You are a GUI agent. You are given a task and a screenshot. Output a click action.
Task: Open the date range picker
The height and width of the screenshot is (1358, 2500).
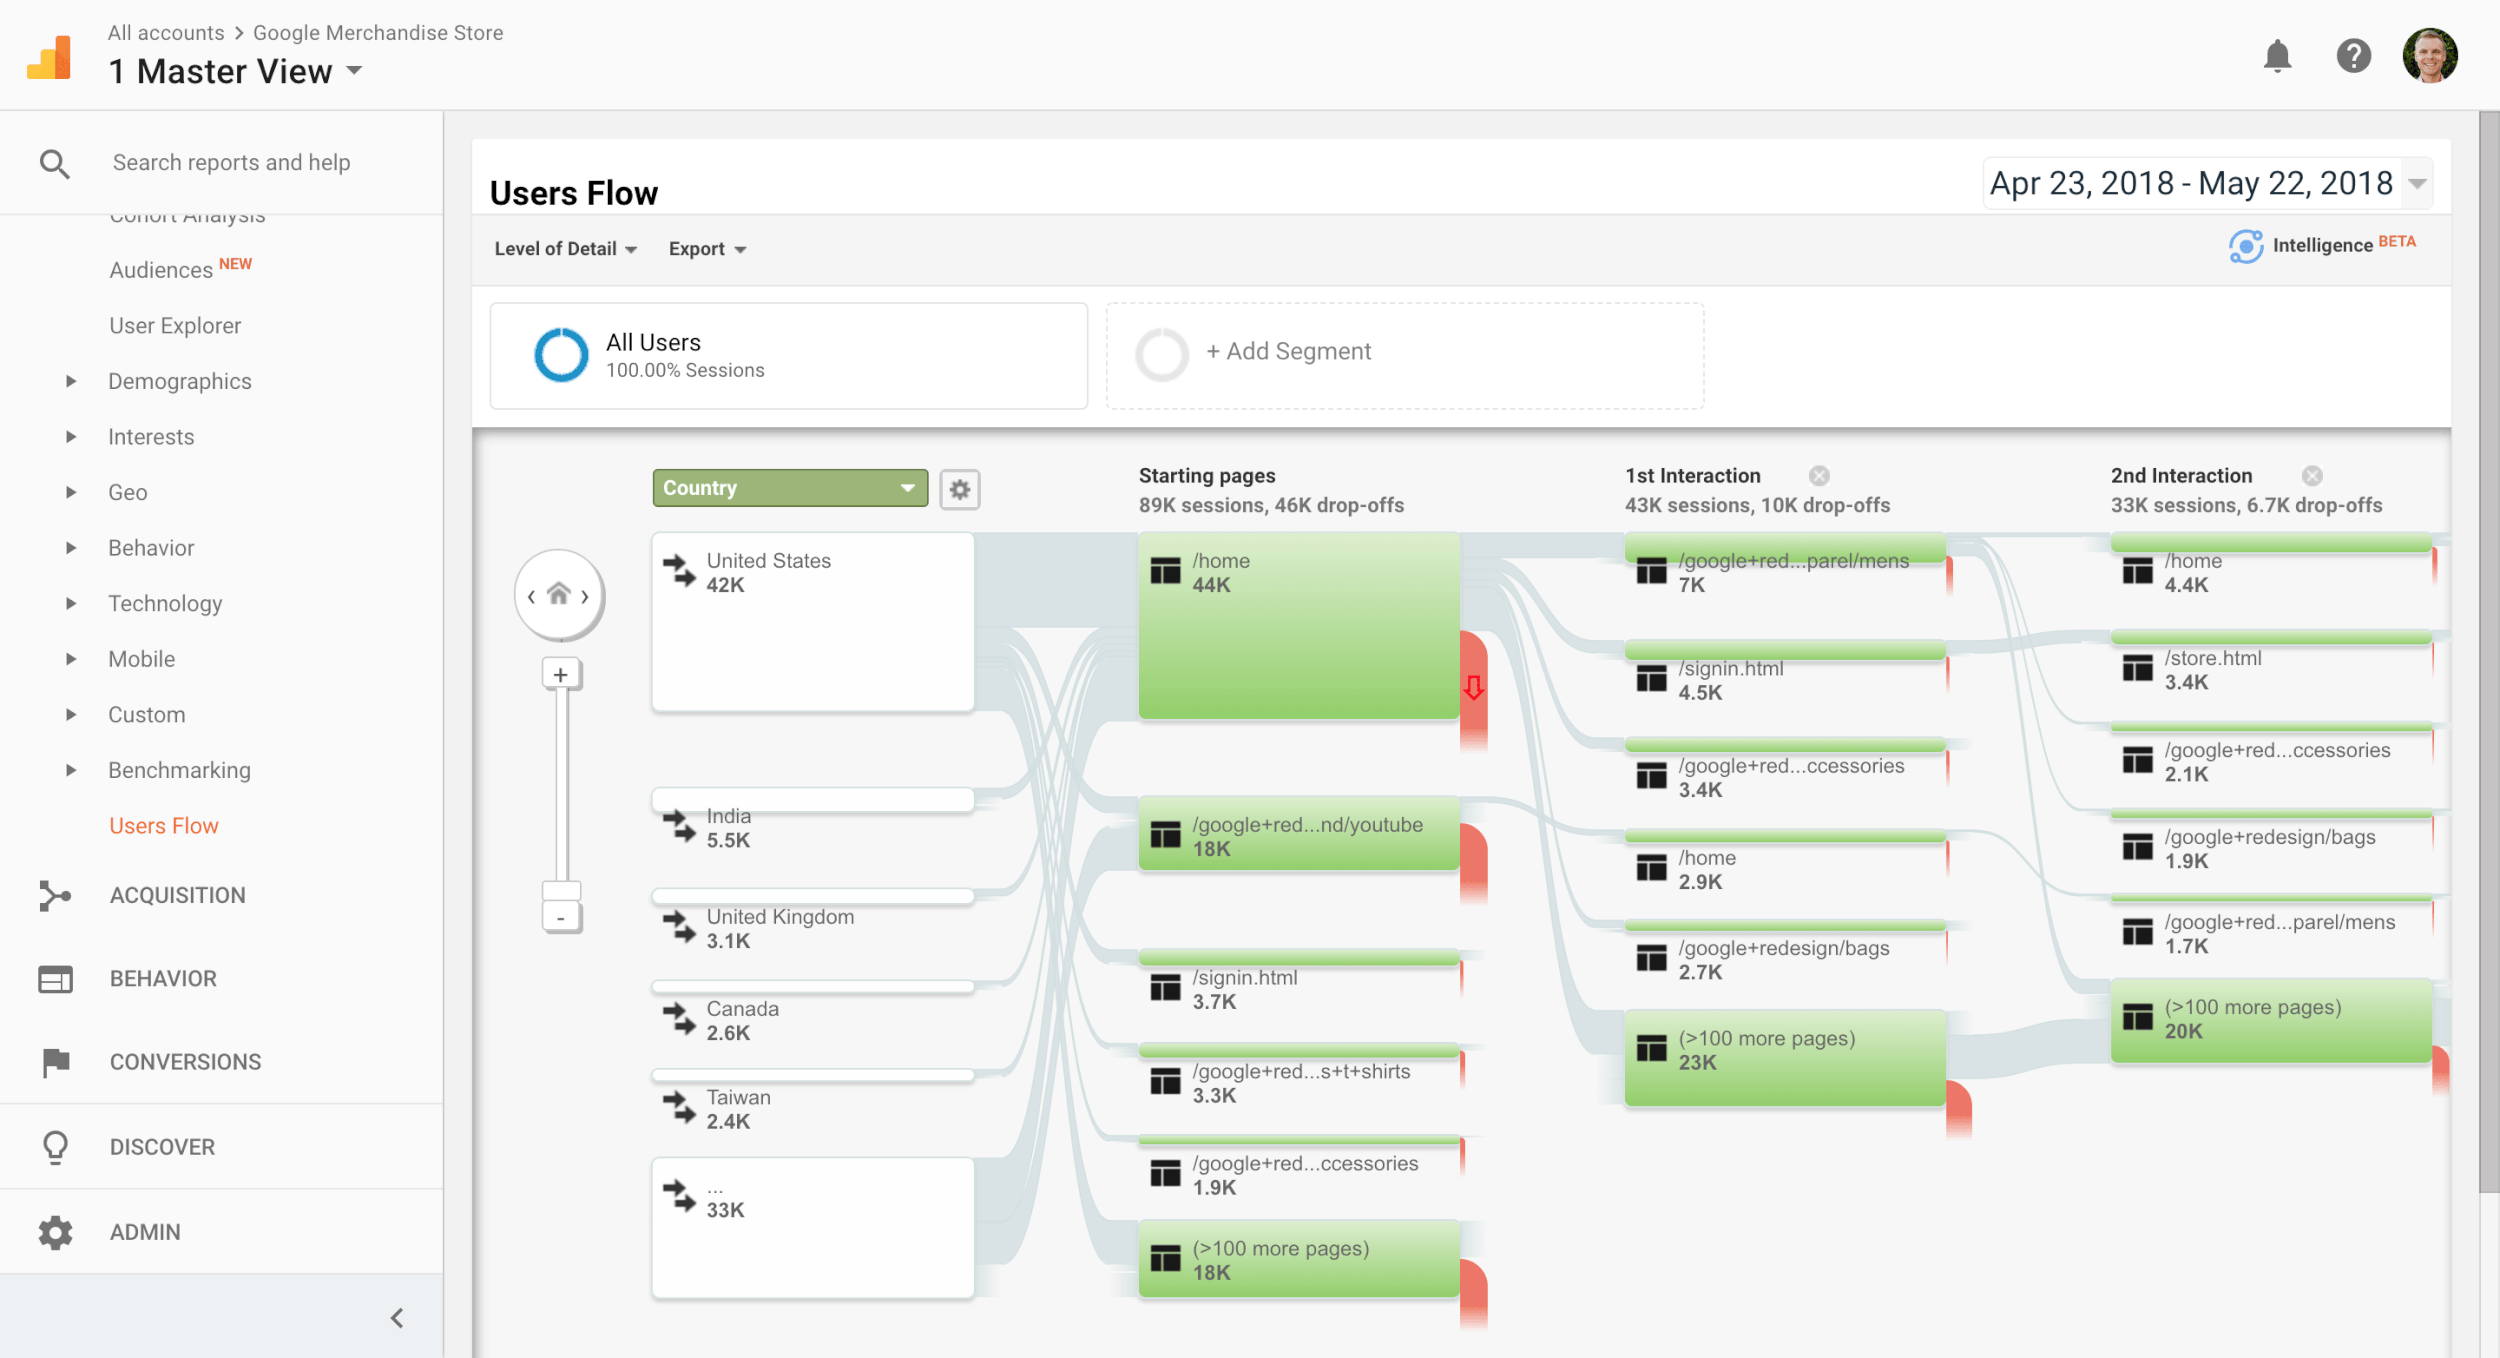pyautogui.click(x=2190, y=183)
